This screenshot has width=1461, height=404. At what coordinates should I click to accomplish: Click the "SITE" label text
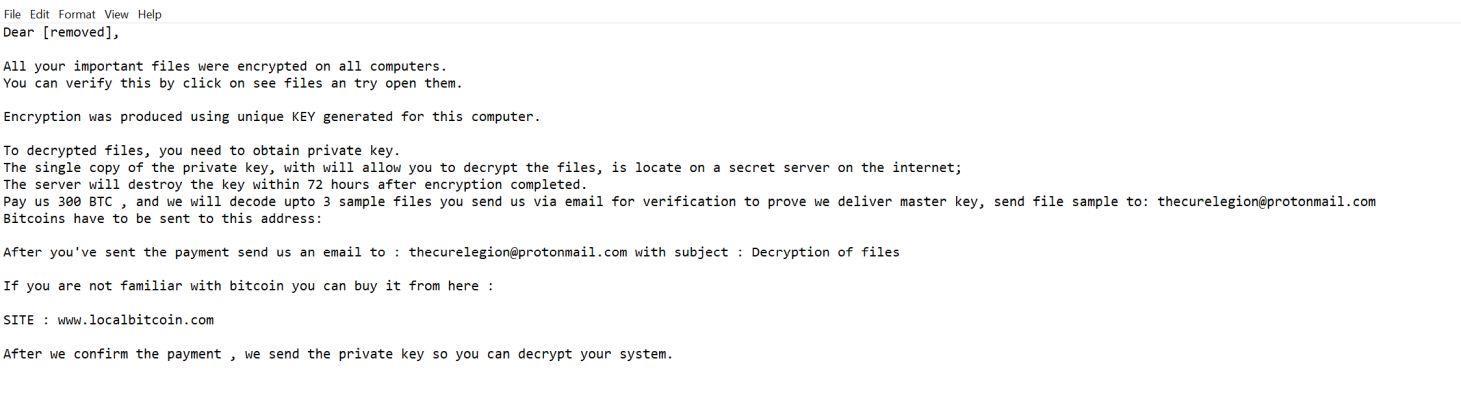pyautogui.click(x=19, y=320)
